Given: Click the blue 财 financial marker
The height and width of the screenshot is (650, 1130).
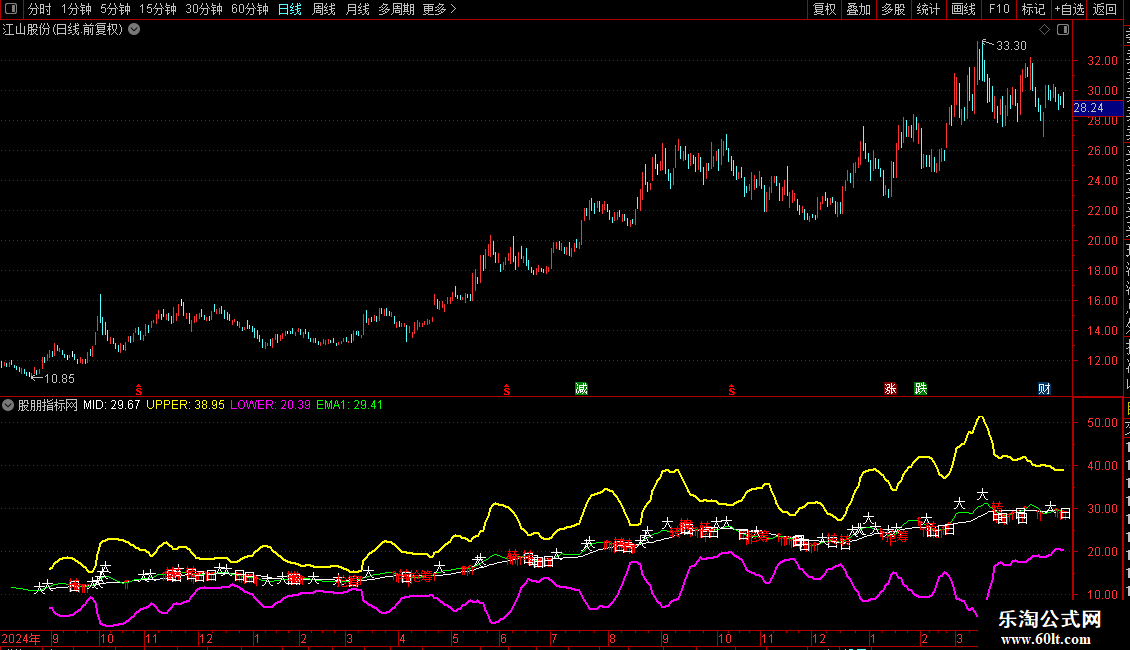Looking at the screenshot, I should click(1044, 389).
